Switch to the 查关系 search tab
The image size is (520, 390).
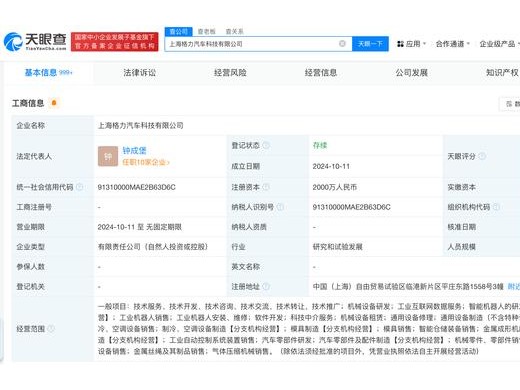(x=234, y=32)
